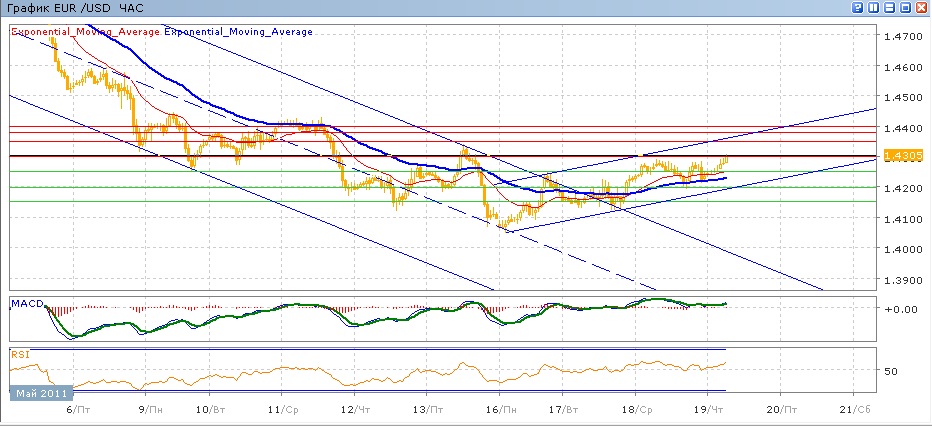Viewport: 932px width, 426px height.
Task: Click the RSI indicator label
Action: (x=19, y=355)
